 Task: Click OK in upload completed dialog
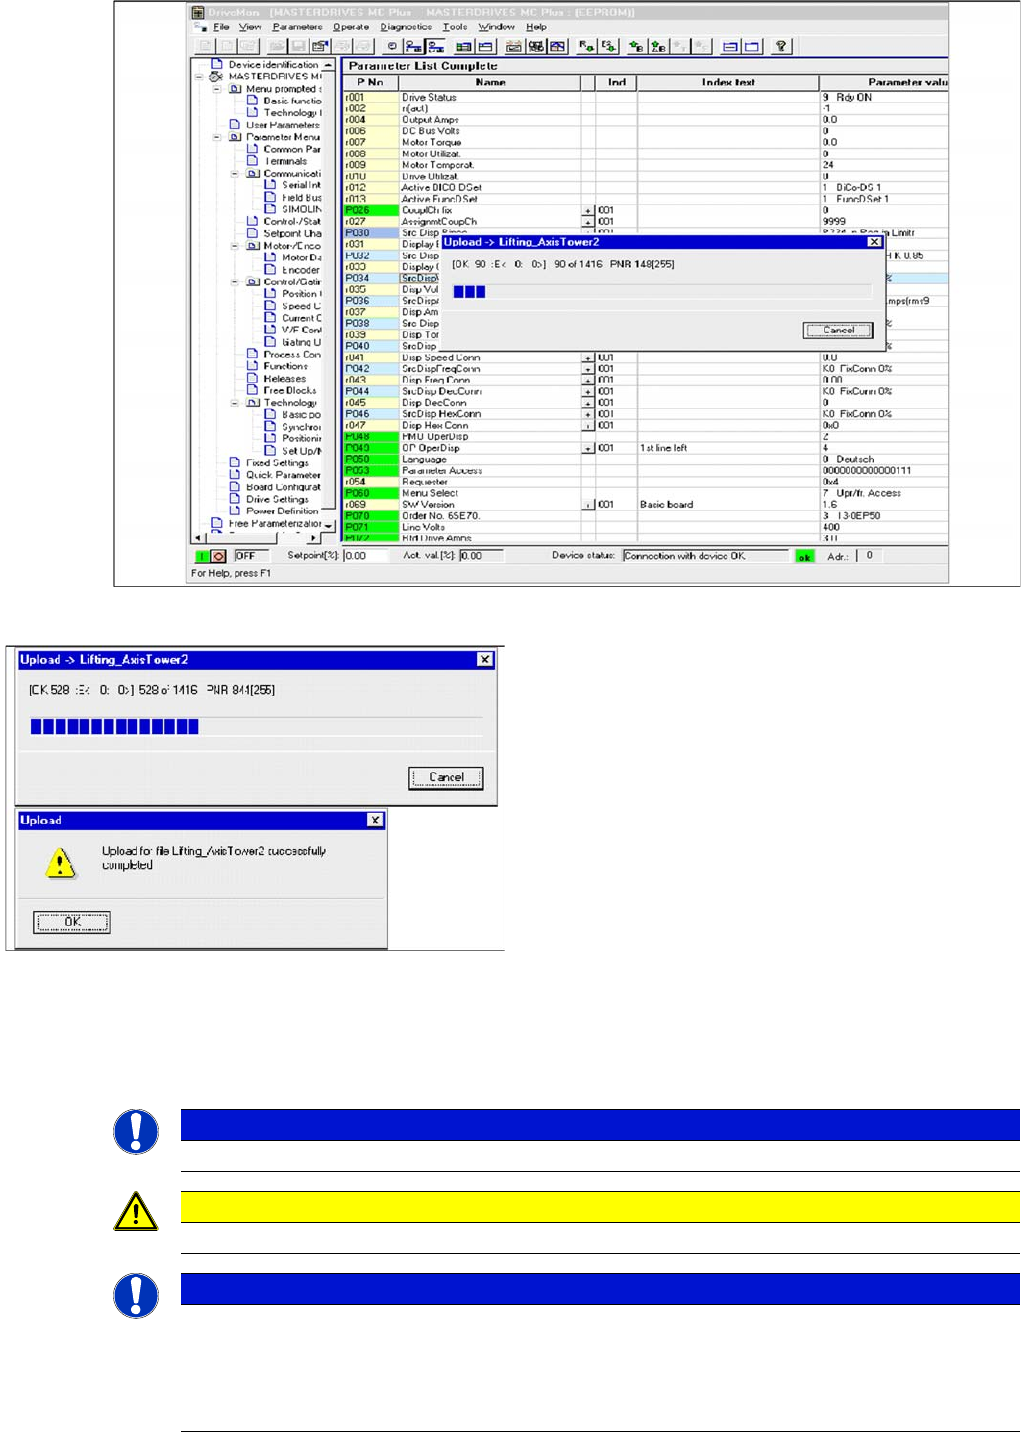pos(72,922)
